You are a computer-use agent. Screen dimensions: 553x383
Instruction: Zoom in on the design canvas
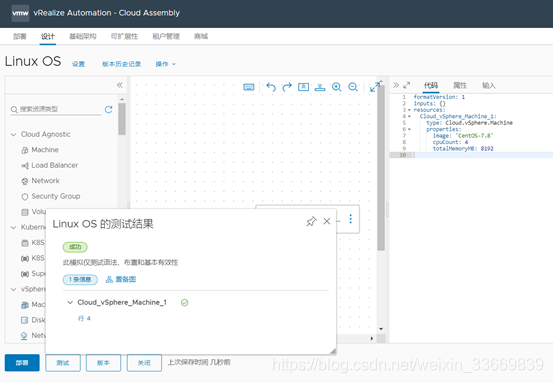(x=336, y=87)
